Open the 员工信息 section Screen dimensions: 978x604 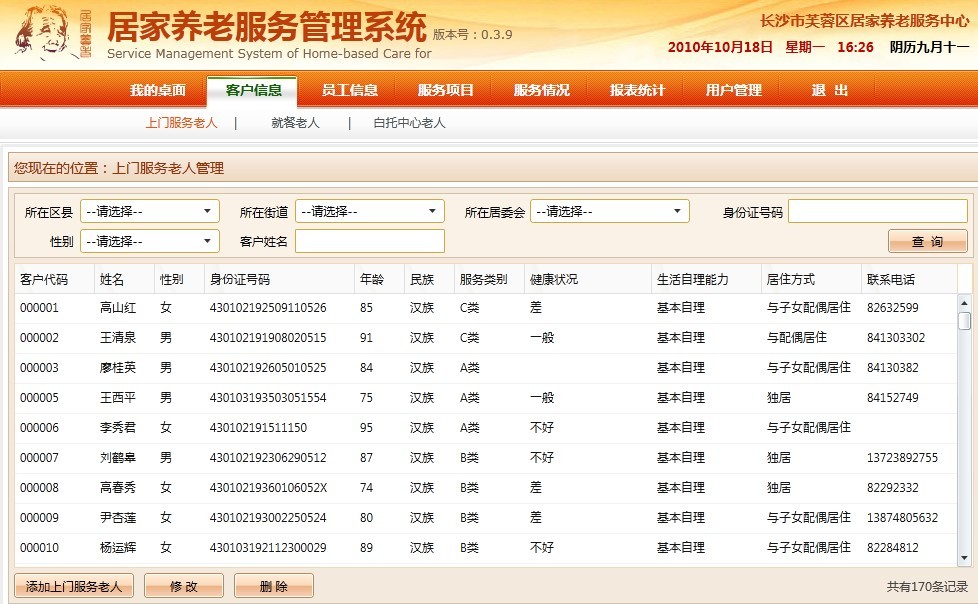(x=350, y=90)
